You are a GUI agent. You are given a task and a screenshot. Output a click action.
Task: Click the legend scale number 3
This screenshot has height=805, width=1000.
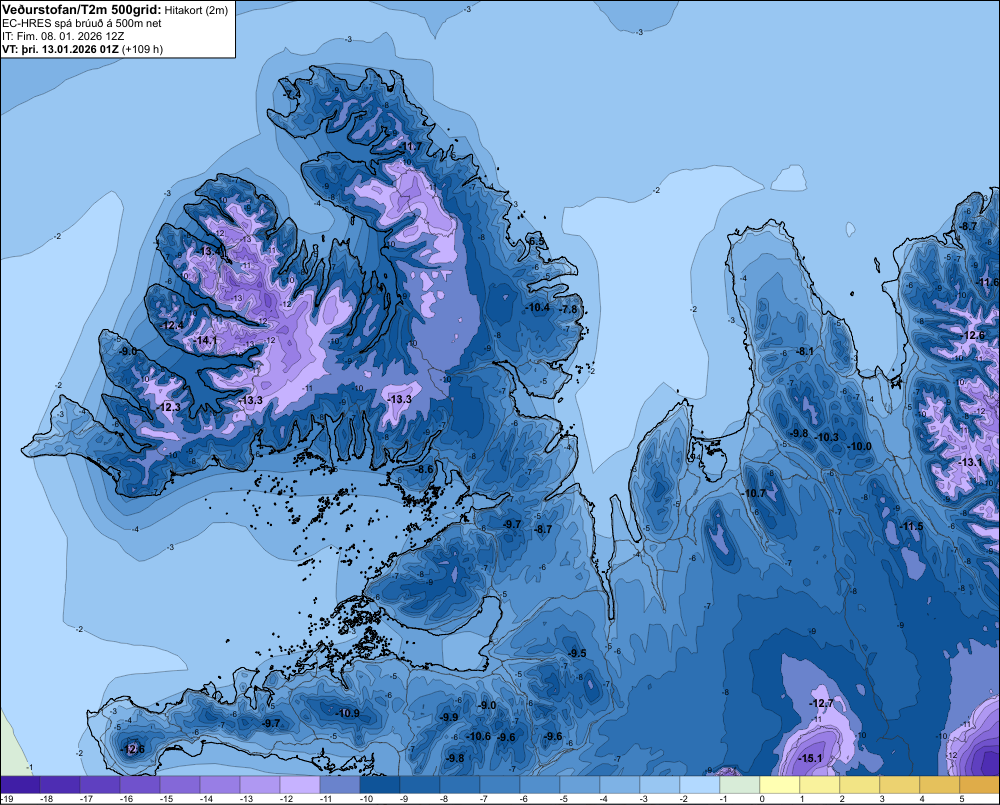point(882,799)
